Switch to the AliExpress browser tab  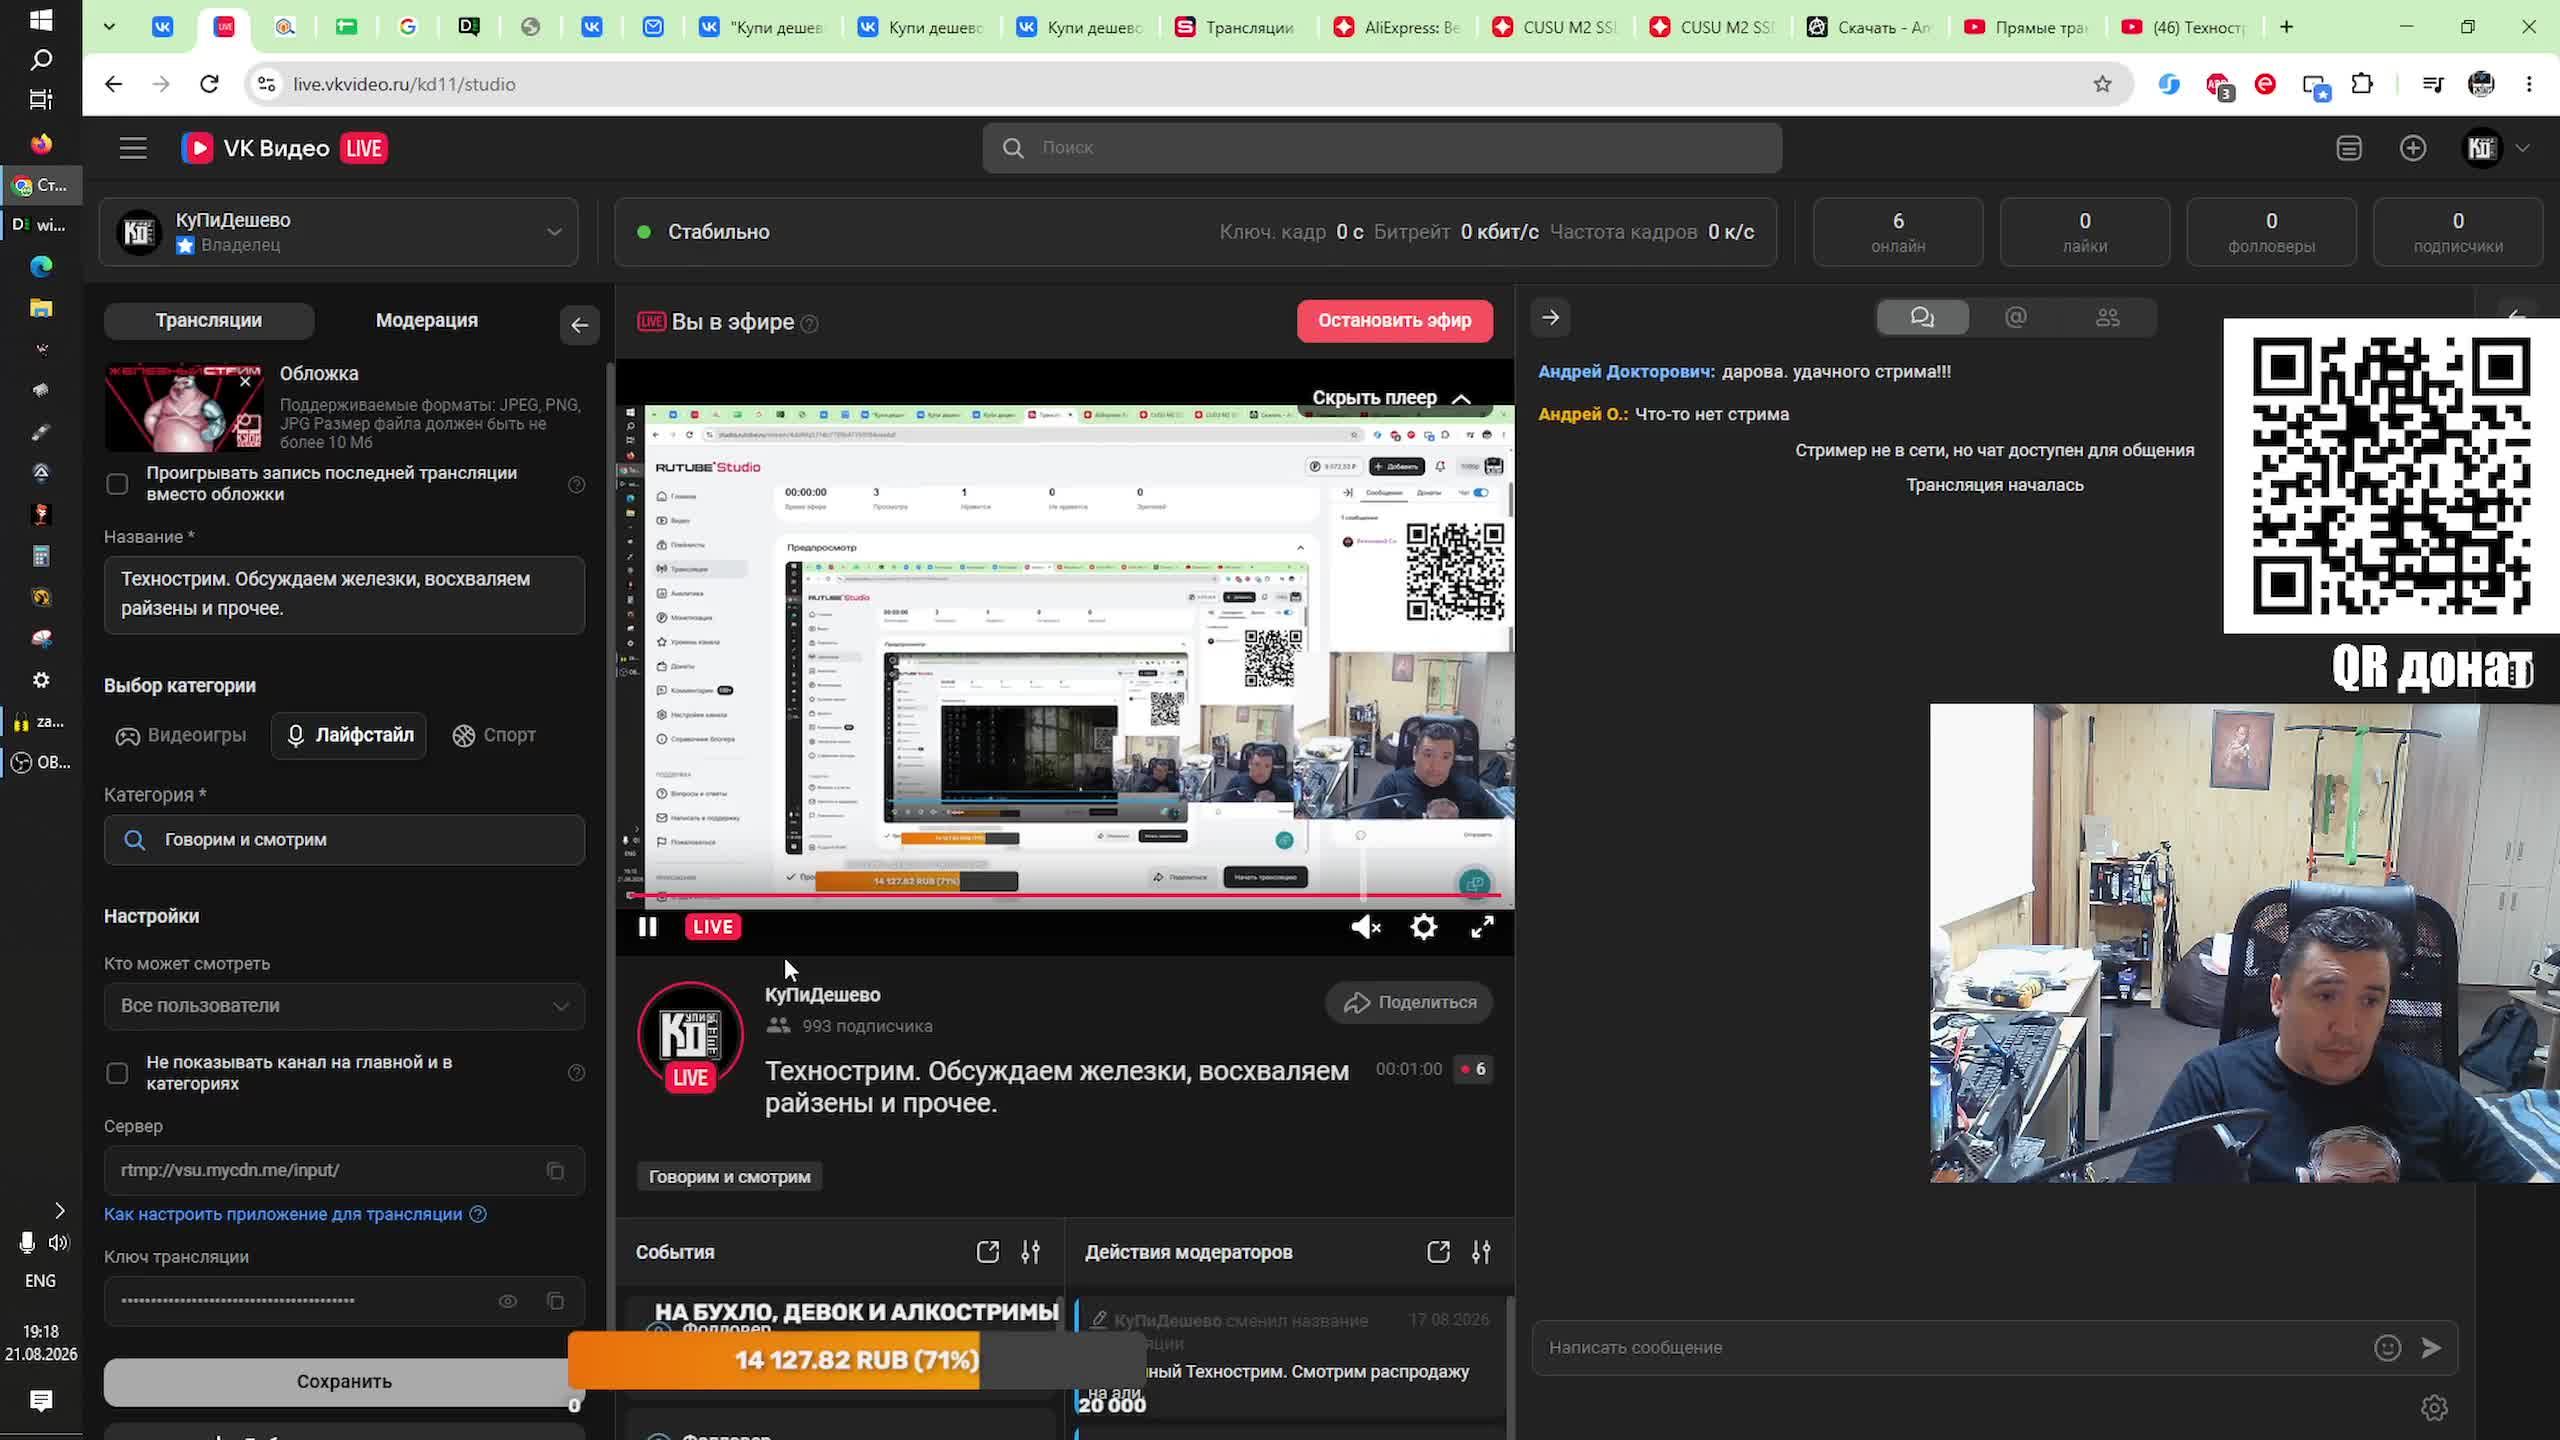(1399, 27)
